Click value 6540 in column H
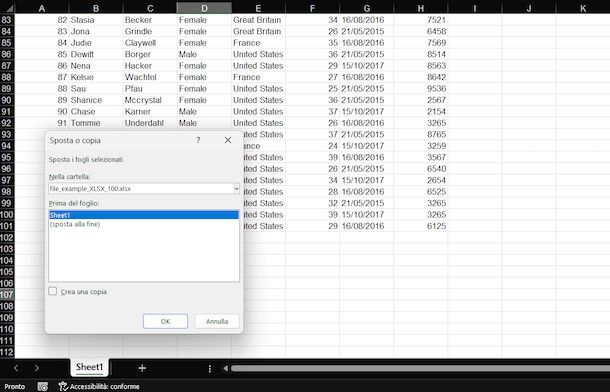 pyautogui.click(x=421, y=169)
